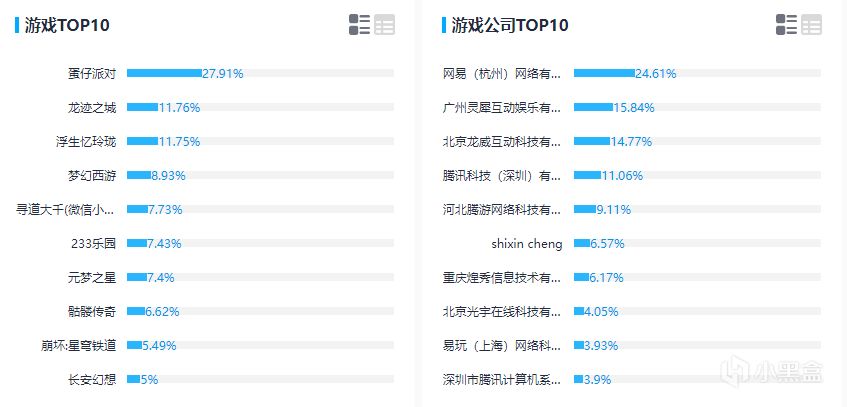Screen dimensions: 847x407
Task: Click the 网易（杭州）24.61% bar
Action: pyautogui.click(x=604, y=73)
